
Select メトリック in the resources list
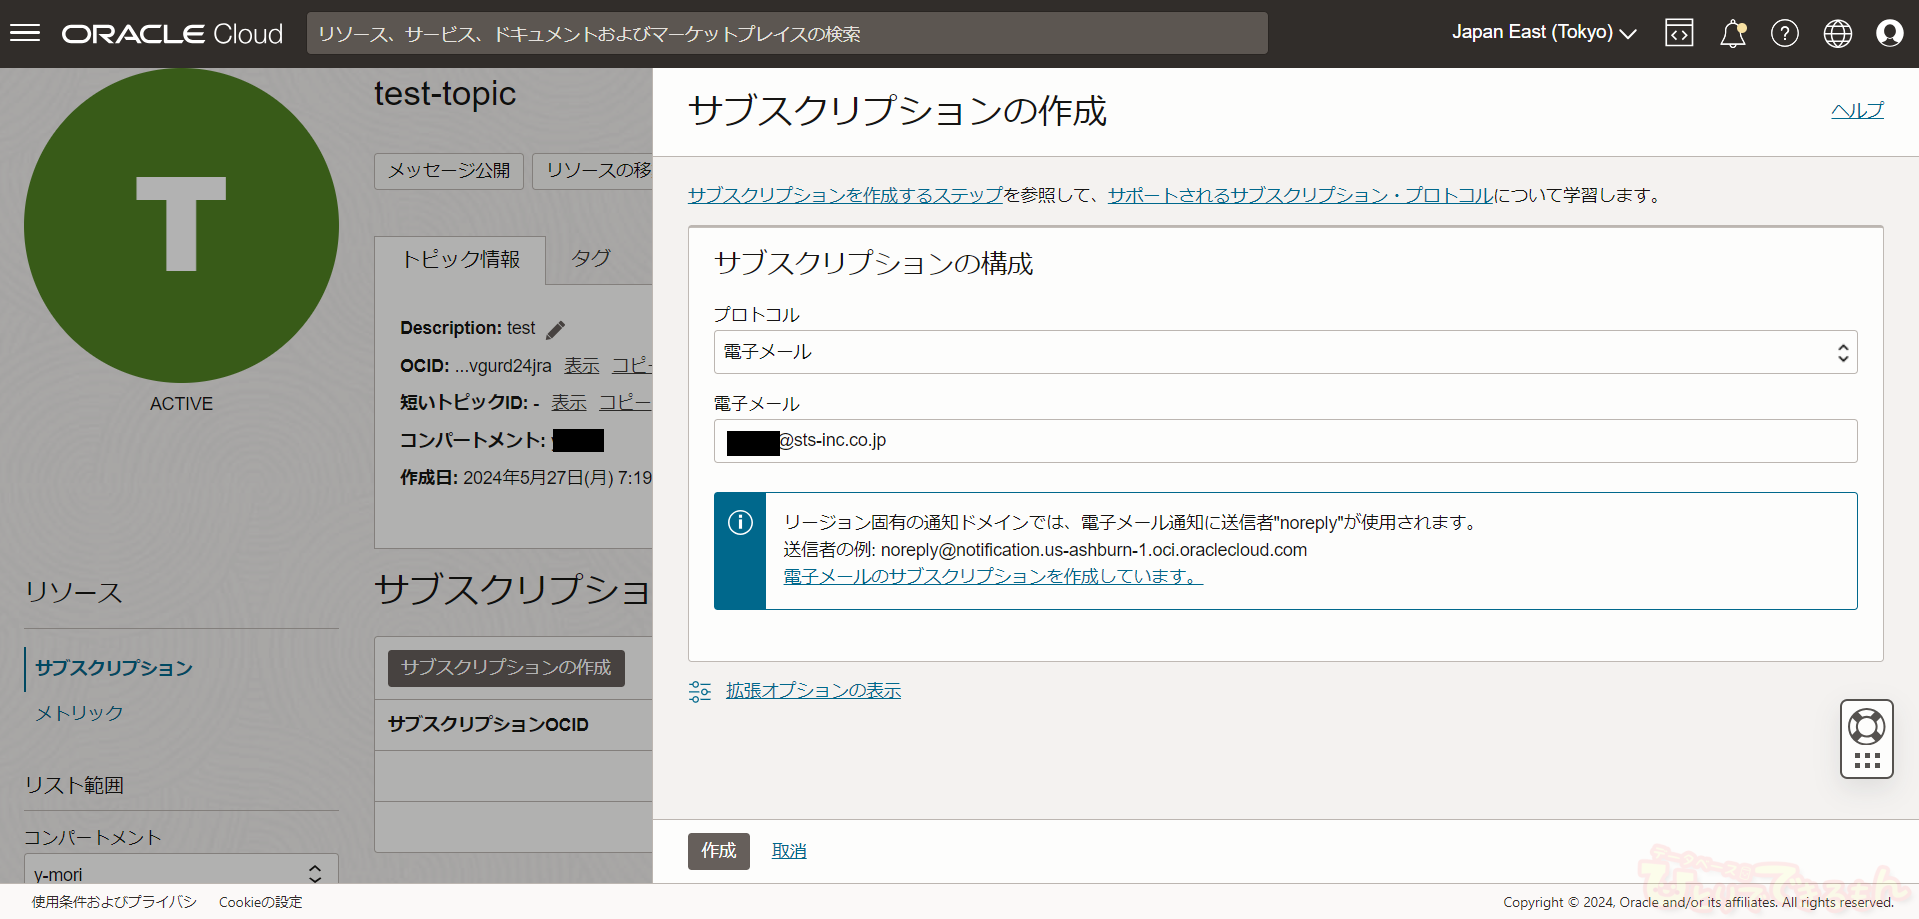click(x=79, y=713)
